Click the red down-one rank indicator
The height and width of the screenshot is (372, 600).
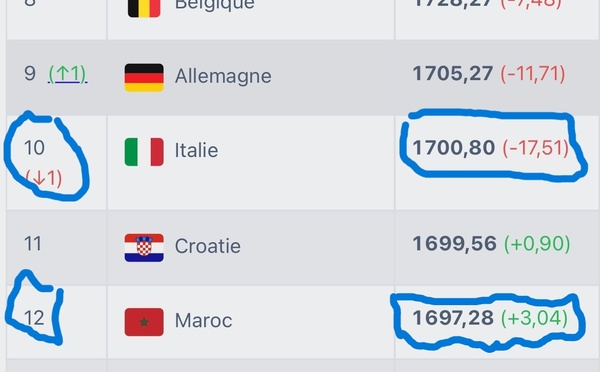click(43, 178)
